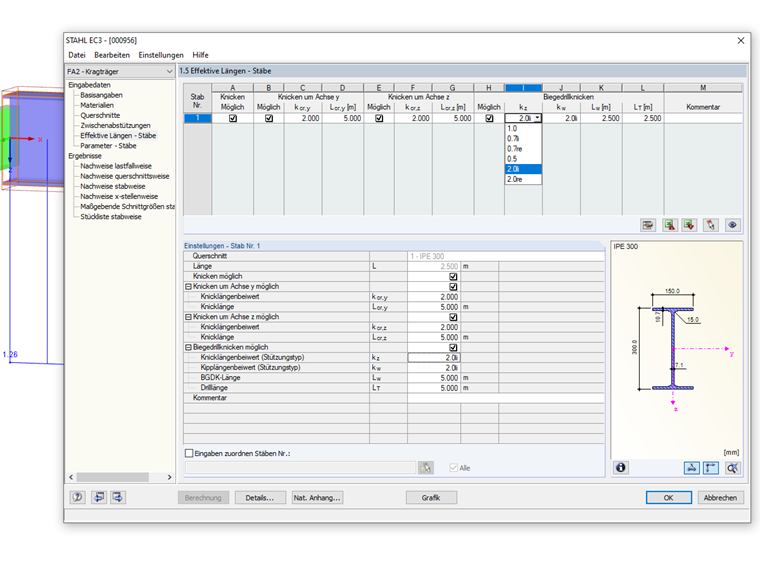Select 'Querschnitte' in the navigation tree
The width and height of the screenshot is (760, 570).
point(101,115)
